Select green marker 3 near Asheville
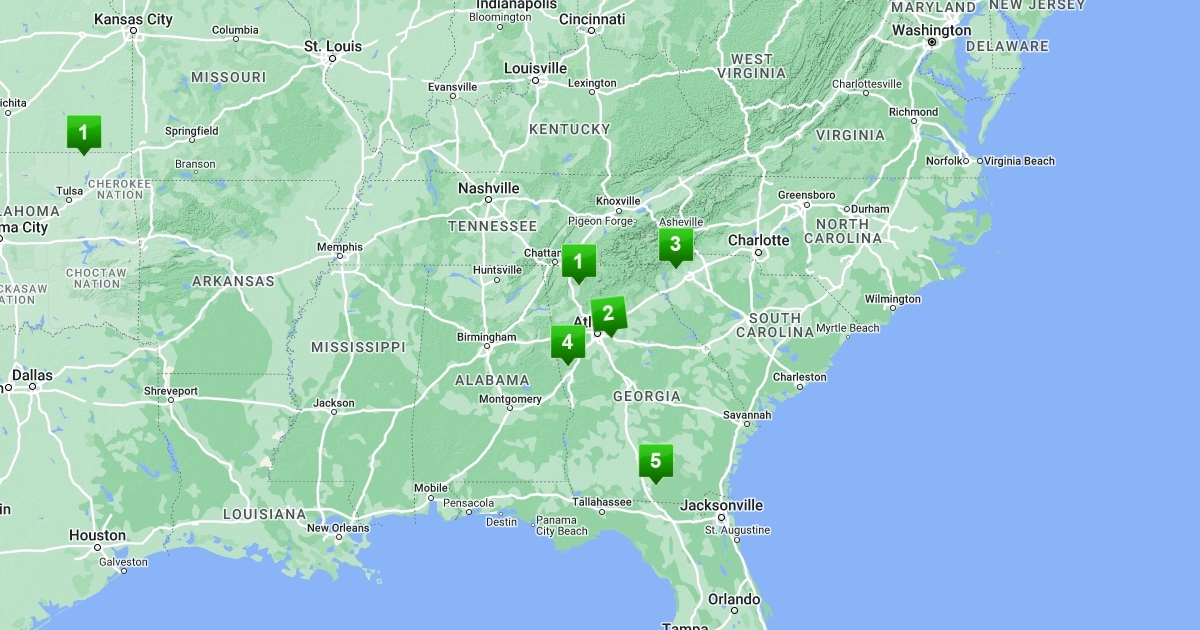The height and width of the screenshot is (630, 1200). [x=675, y=245]
